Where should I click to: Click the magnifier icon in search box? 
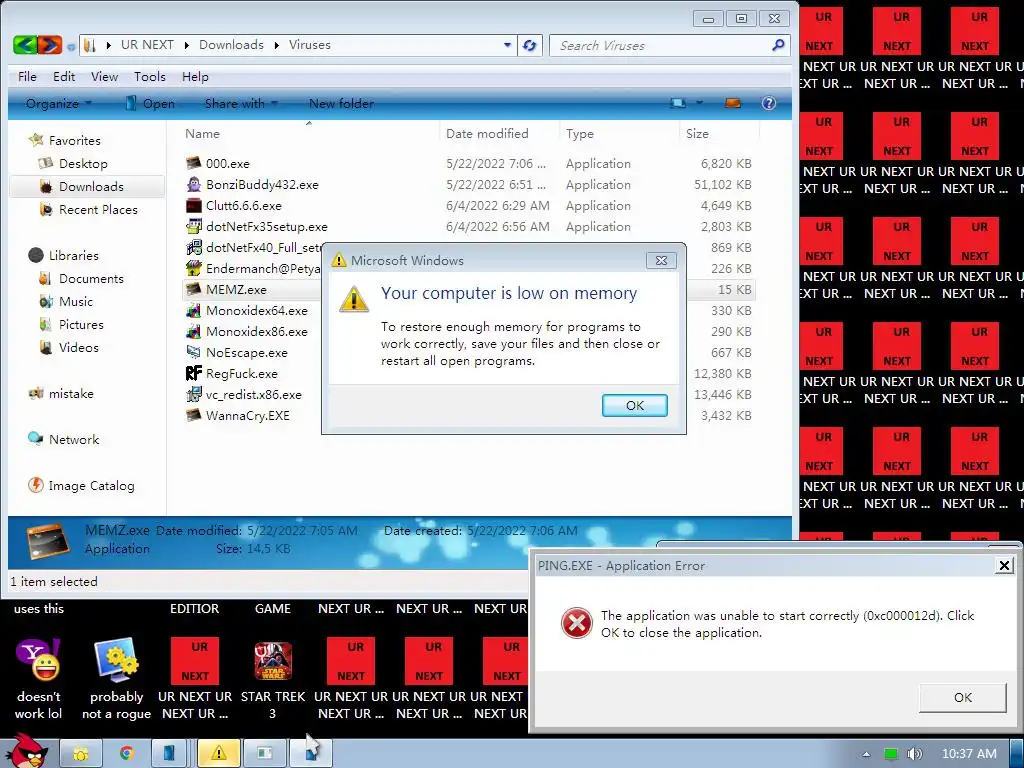[x=778, y=45]
